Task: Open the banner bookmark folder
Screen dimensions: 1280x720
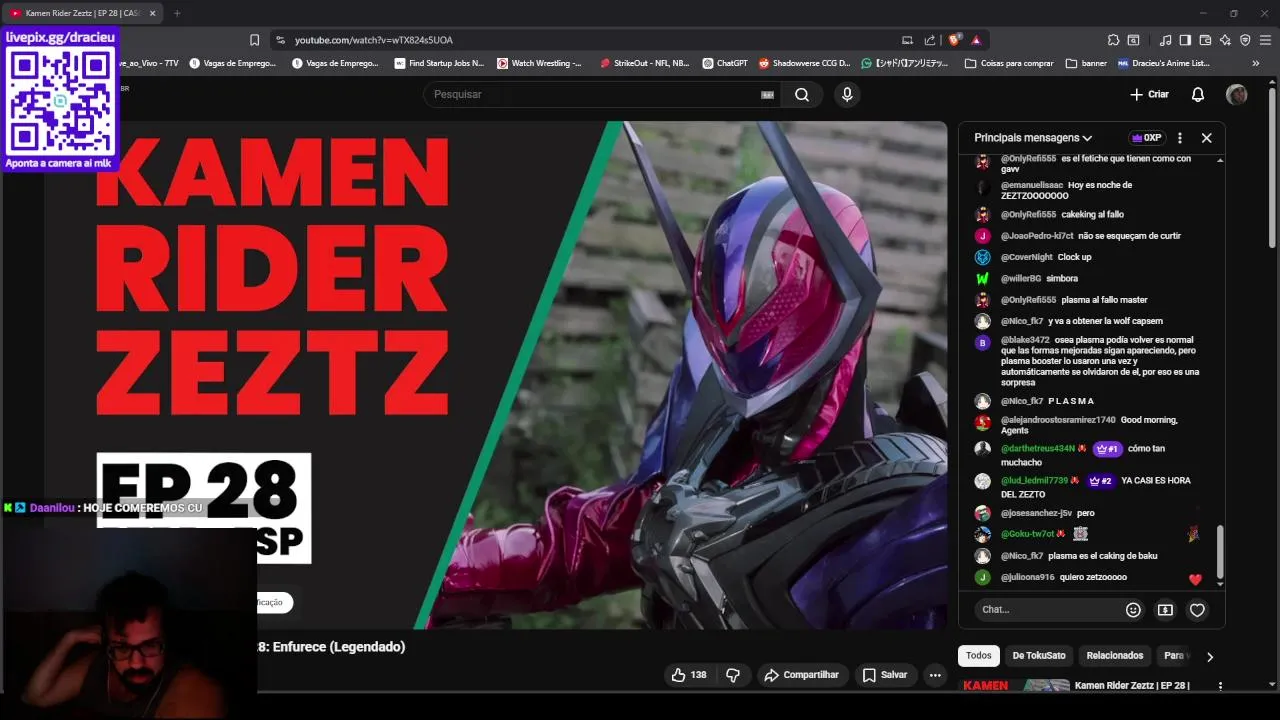Action: point(1086,63)
